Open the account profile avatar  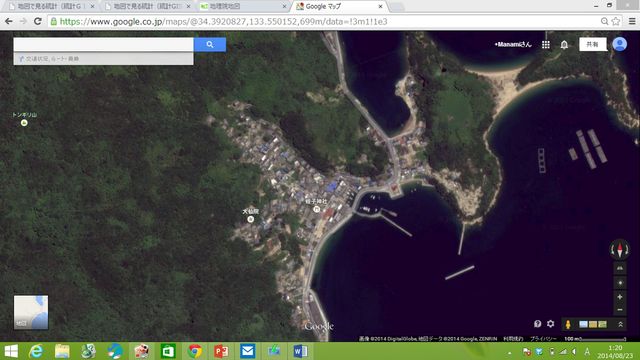620,44
